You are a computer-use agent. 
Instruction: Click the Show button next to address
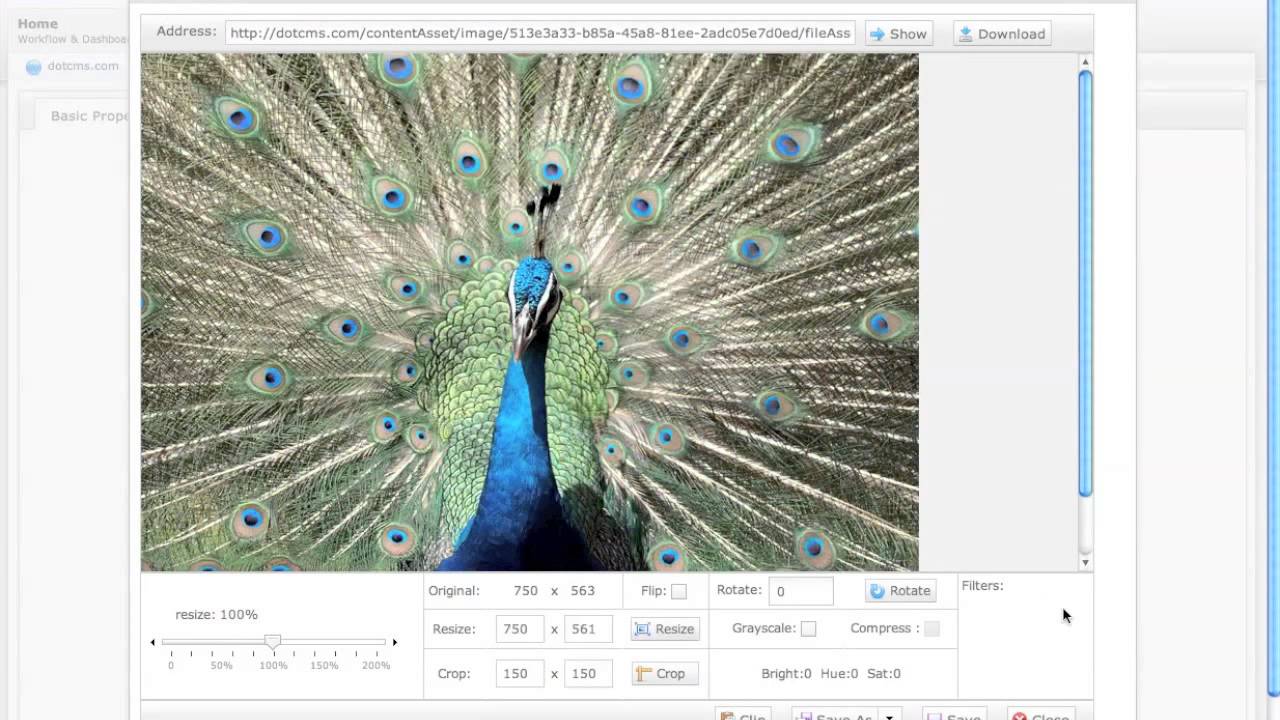point(898,34)
